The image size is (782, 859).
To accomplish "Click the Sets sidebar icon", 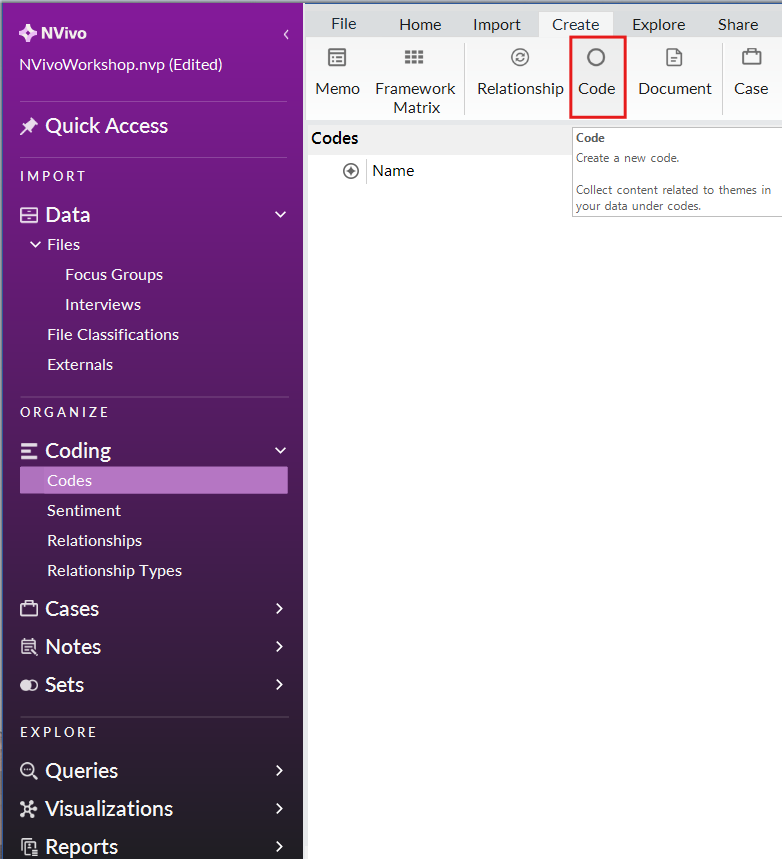I will pos(29,685).
